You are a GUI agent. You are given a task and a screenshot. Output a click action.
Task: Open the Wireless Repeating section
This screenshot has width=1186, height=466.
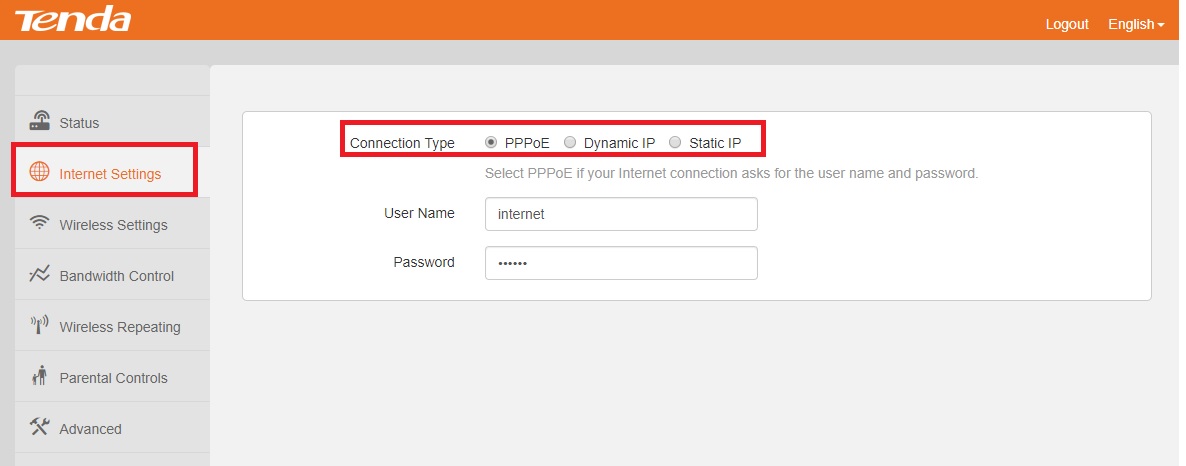pyautogui.click(x=112, y=326)
